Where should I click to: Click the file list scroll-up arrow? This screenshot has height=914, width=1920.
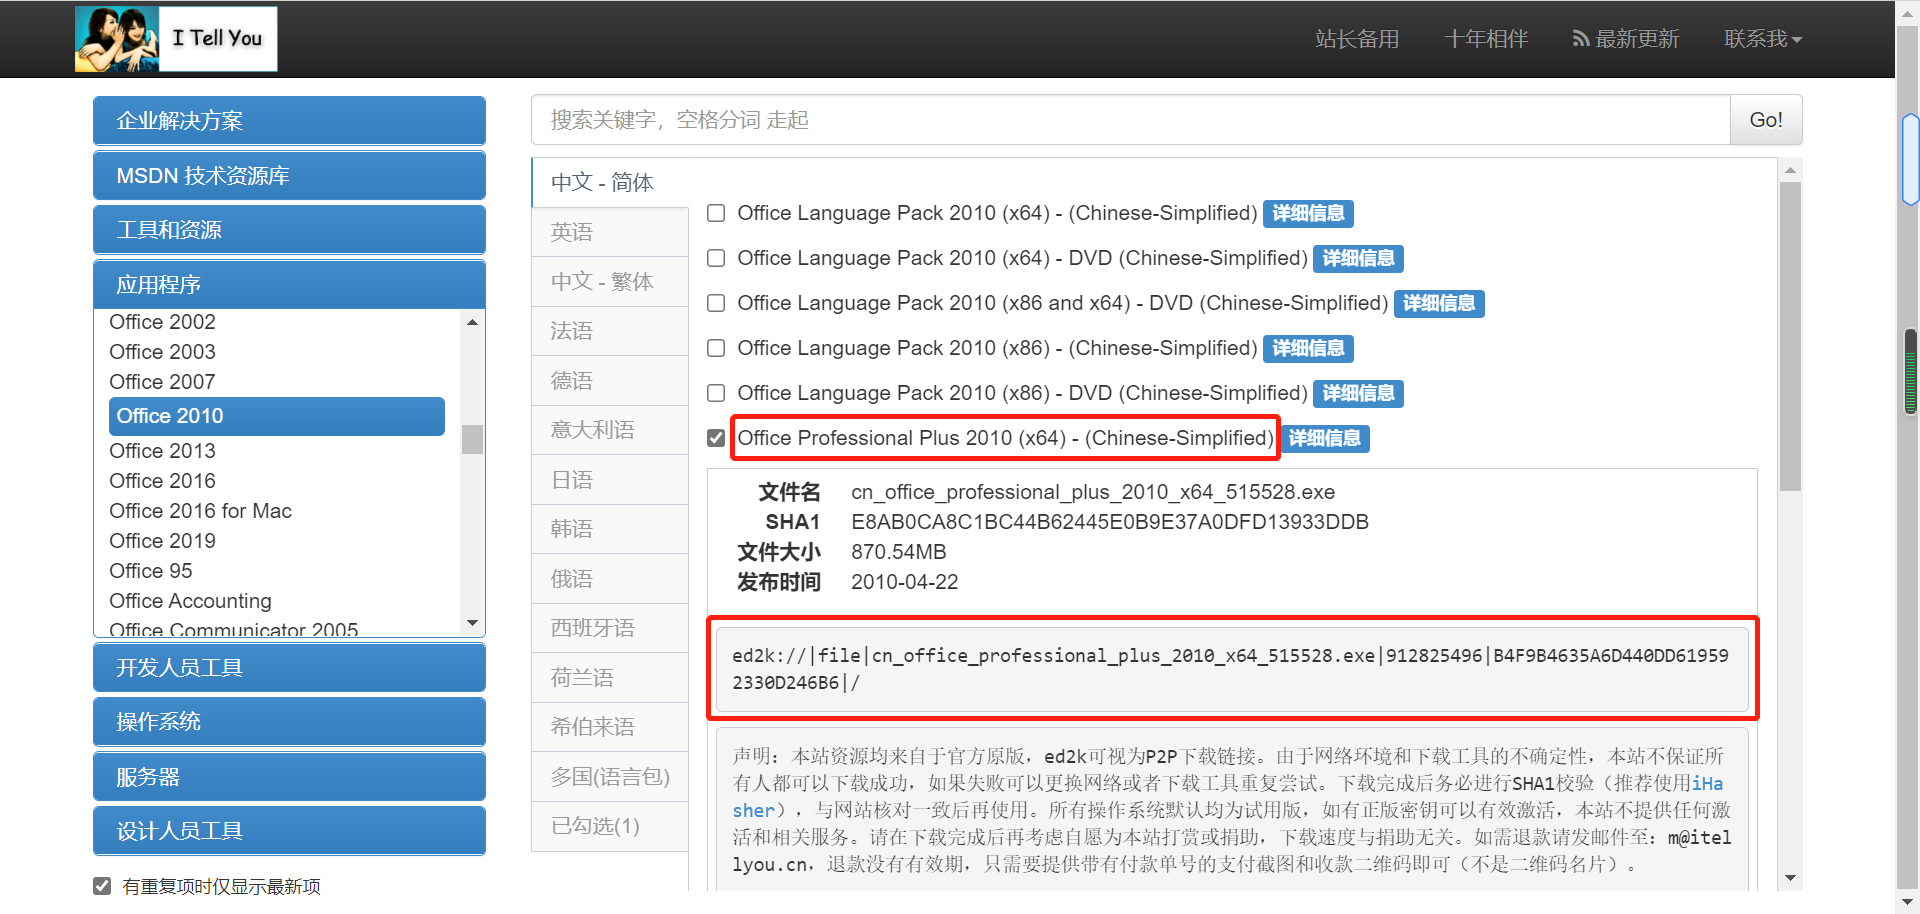tap(1790, 170)
